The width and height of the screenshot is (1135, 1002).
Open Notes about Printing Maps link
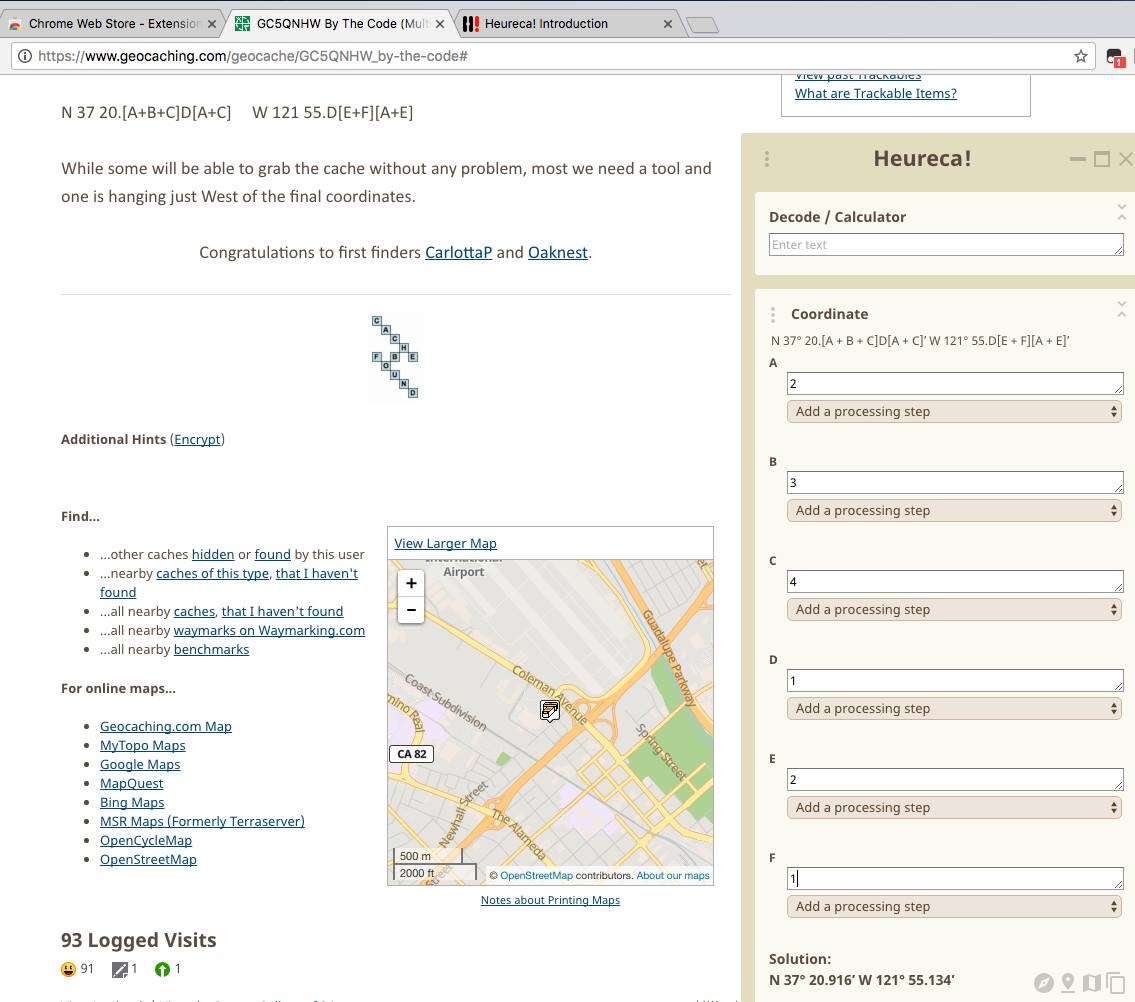tap(550, 900)
